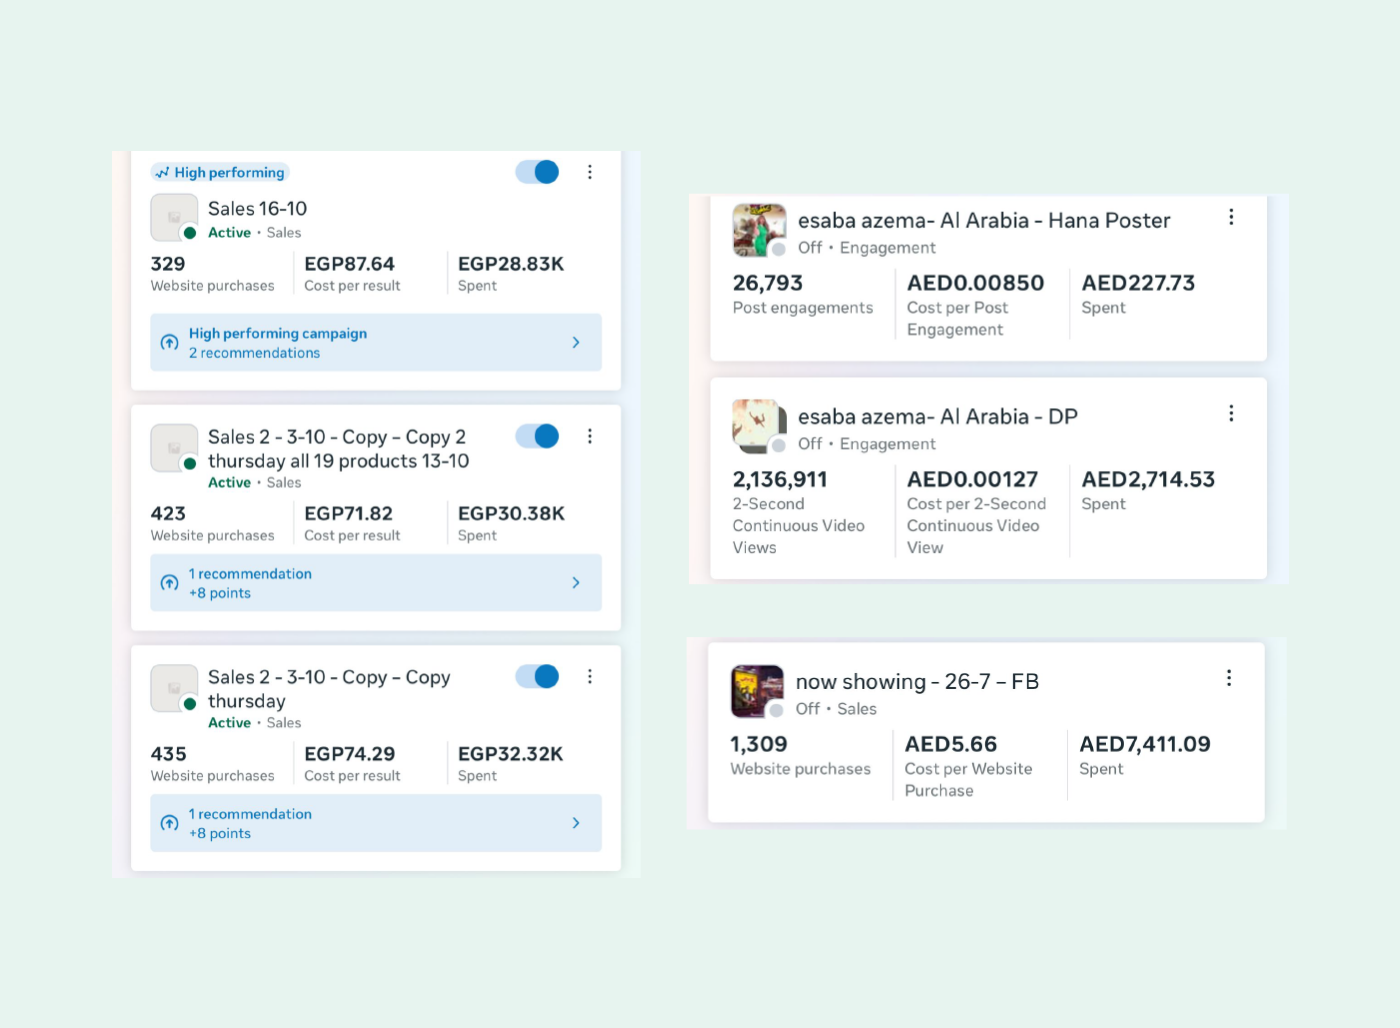Screen dimensions: 1400x1028
Task: Open the Sales 16-10 campaign title
Action: point(257,209)
